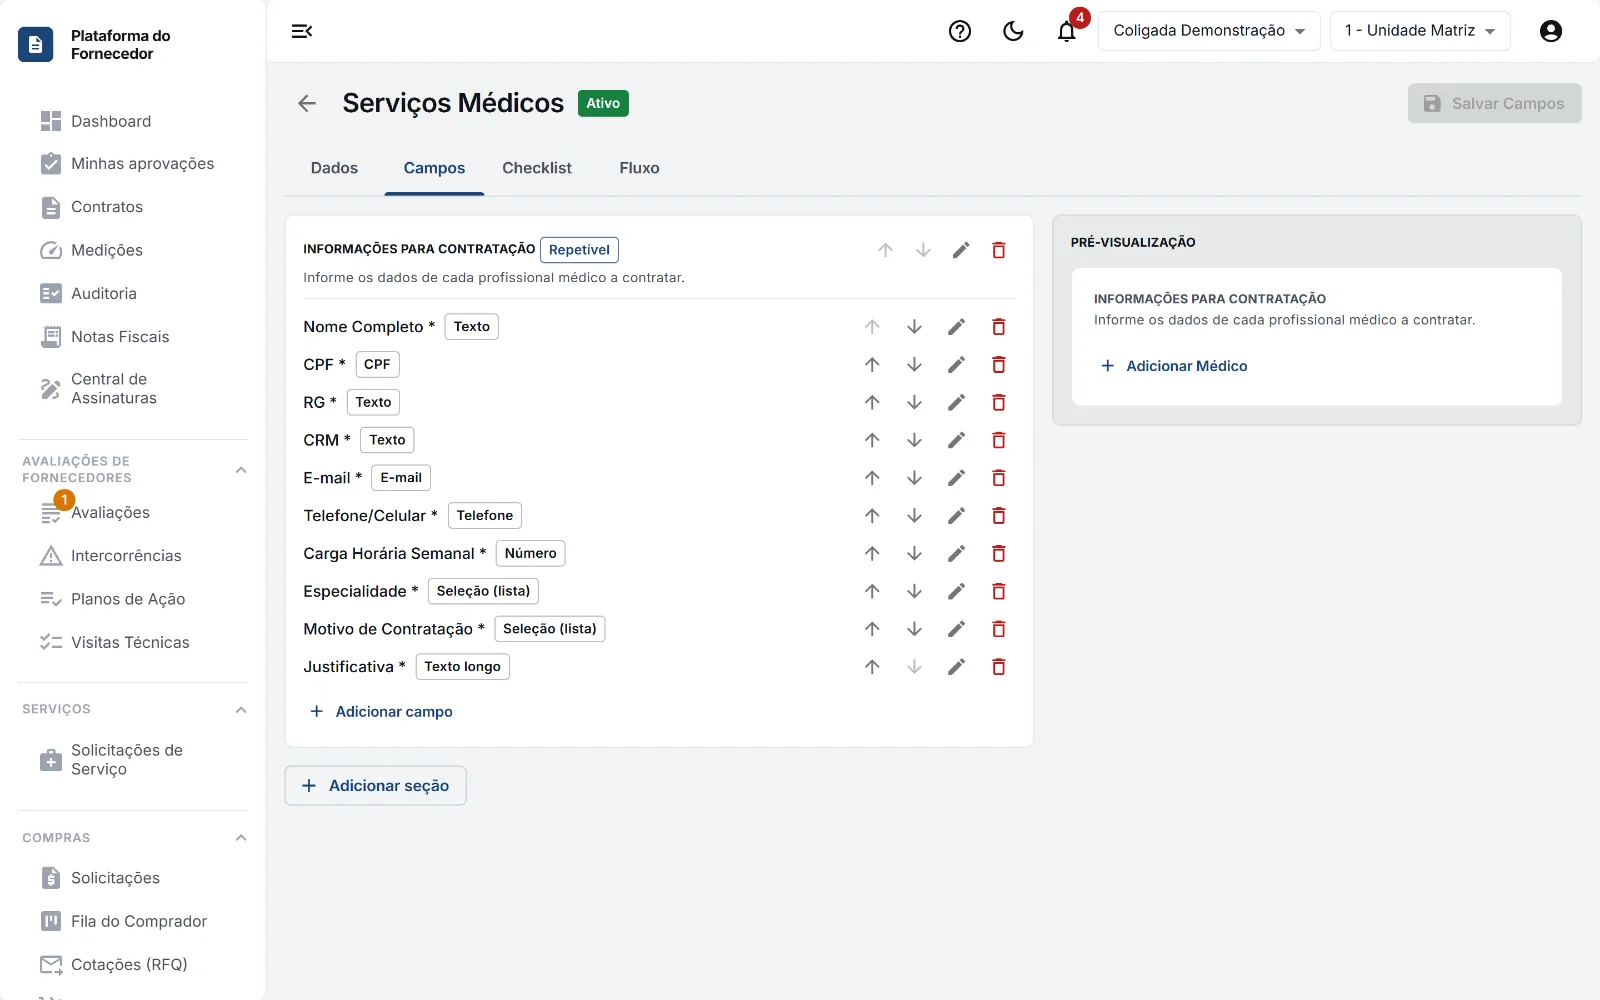Switch to the Checklist tab
Screen dimensions: 1600x1000
point(537,168)
